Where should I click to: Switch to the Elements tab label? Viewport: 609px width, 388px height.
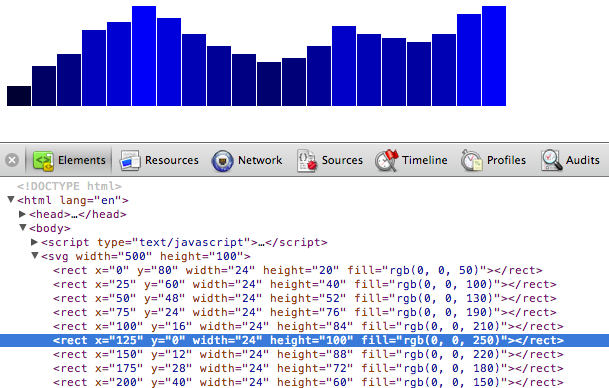tap(82, 160)
